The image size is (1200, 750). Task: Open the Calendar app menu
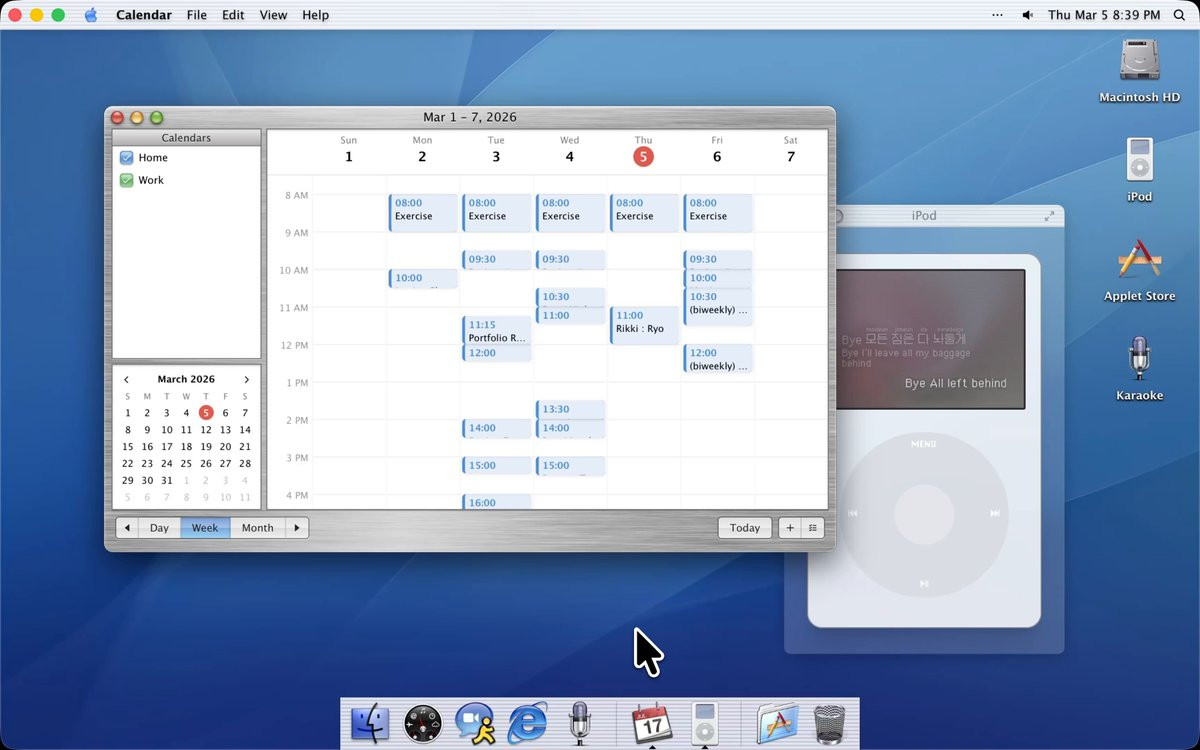coord(143,15)
